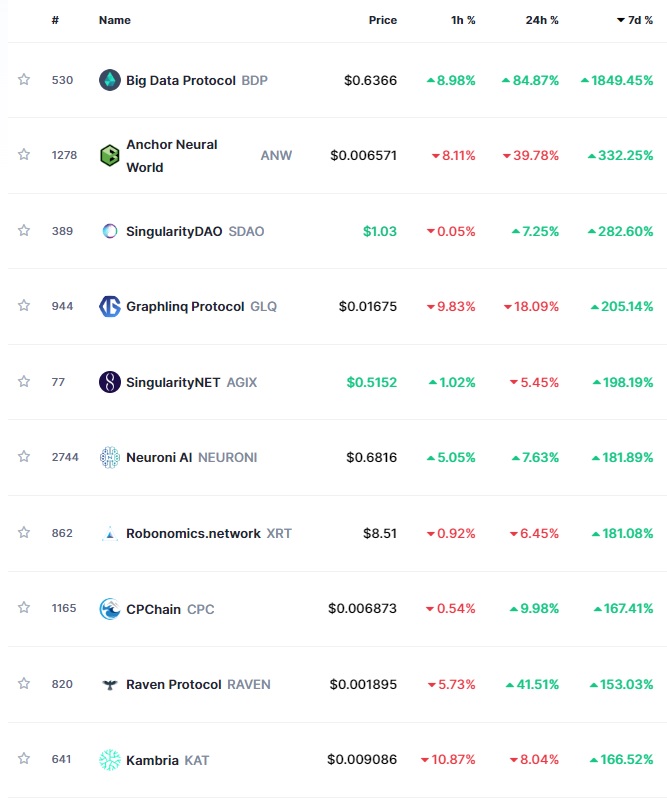Click the Kambria snowflake logo

pos(110,760)
